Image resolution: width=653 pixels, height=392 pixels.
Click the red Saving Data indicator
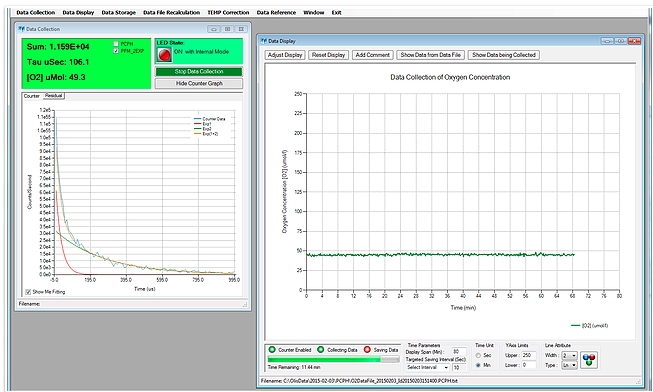[x=367, y=350]
